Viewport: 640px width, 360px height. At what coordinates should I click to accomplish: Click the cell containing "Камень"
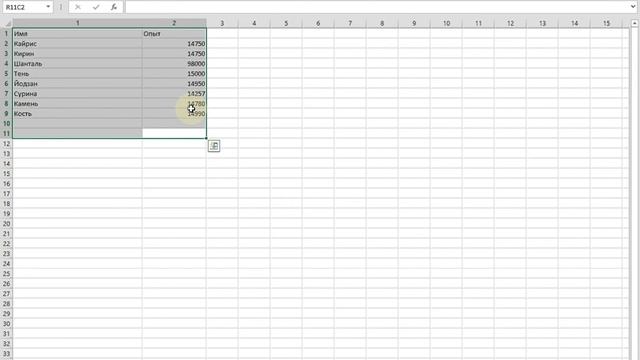(x=78, y=104)
